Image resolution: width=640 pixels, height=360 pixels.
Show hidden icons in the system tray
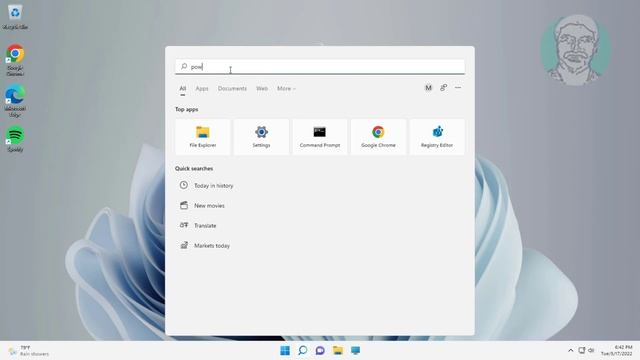pyautogui.click(x=570, y=351)
